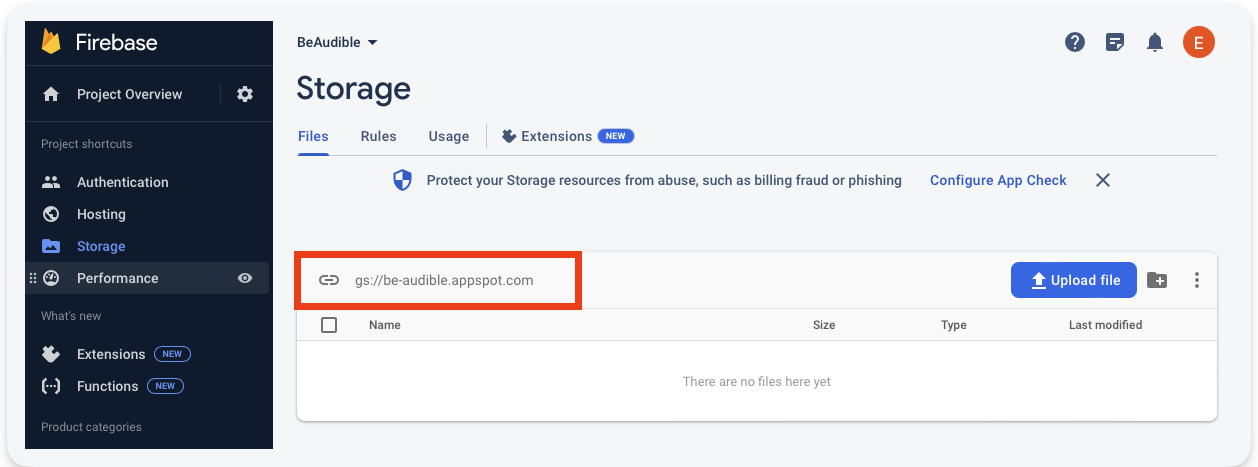Click the Product categories heading
This screenshot has height=467, width=1258.
pyautogui.click(x=91, y=427)
